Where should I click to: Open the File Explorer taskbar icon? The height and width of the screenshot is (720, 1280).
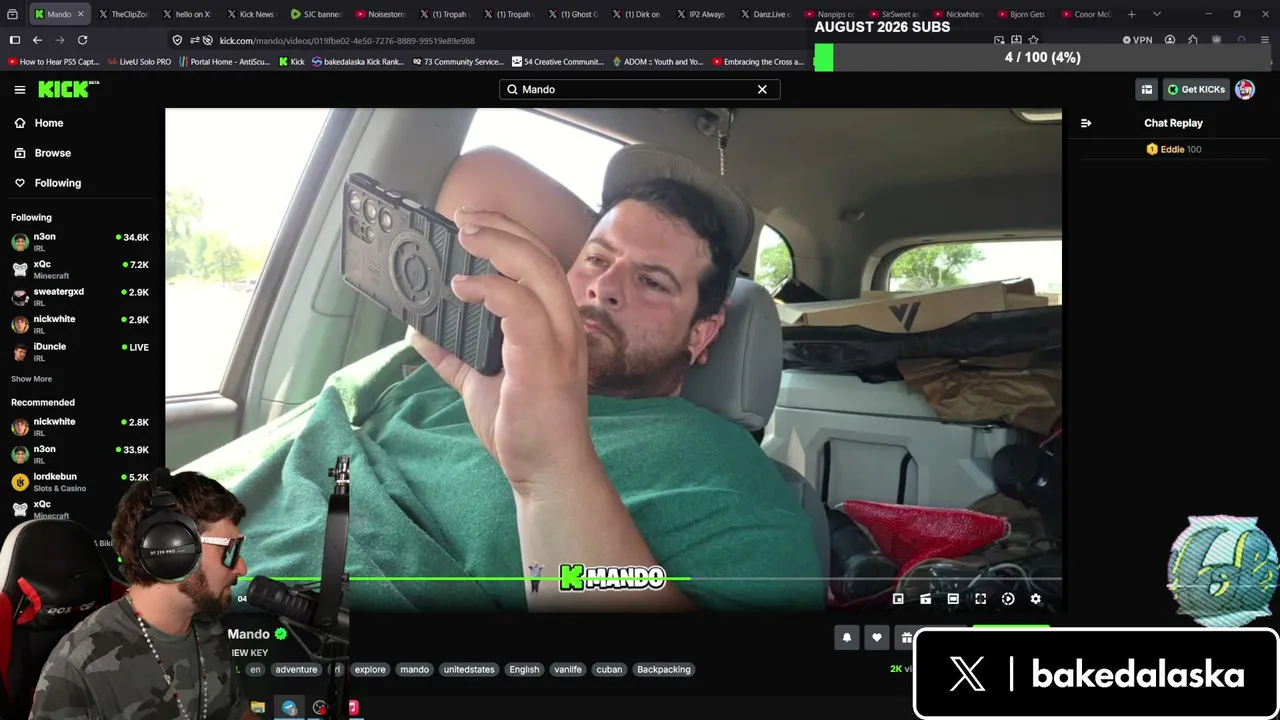pyautogui.click(x=258, y=707)
